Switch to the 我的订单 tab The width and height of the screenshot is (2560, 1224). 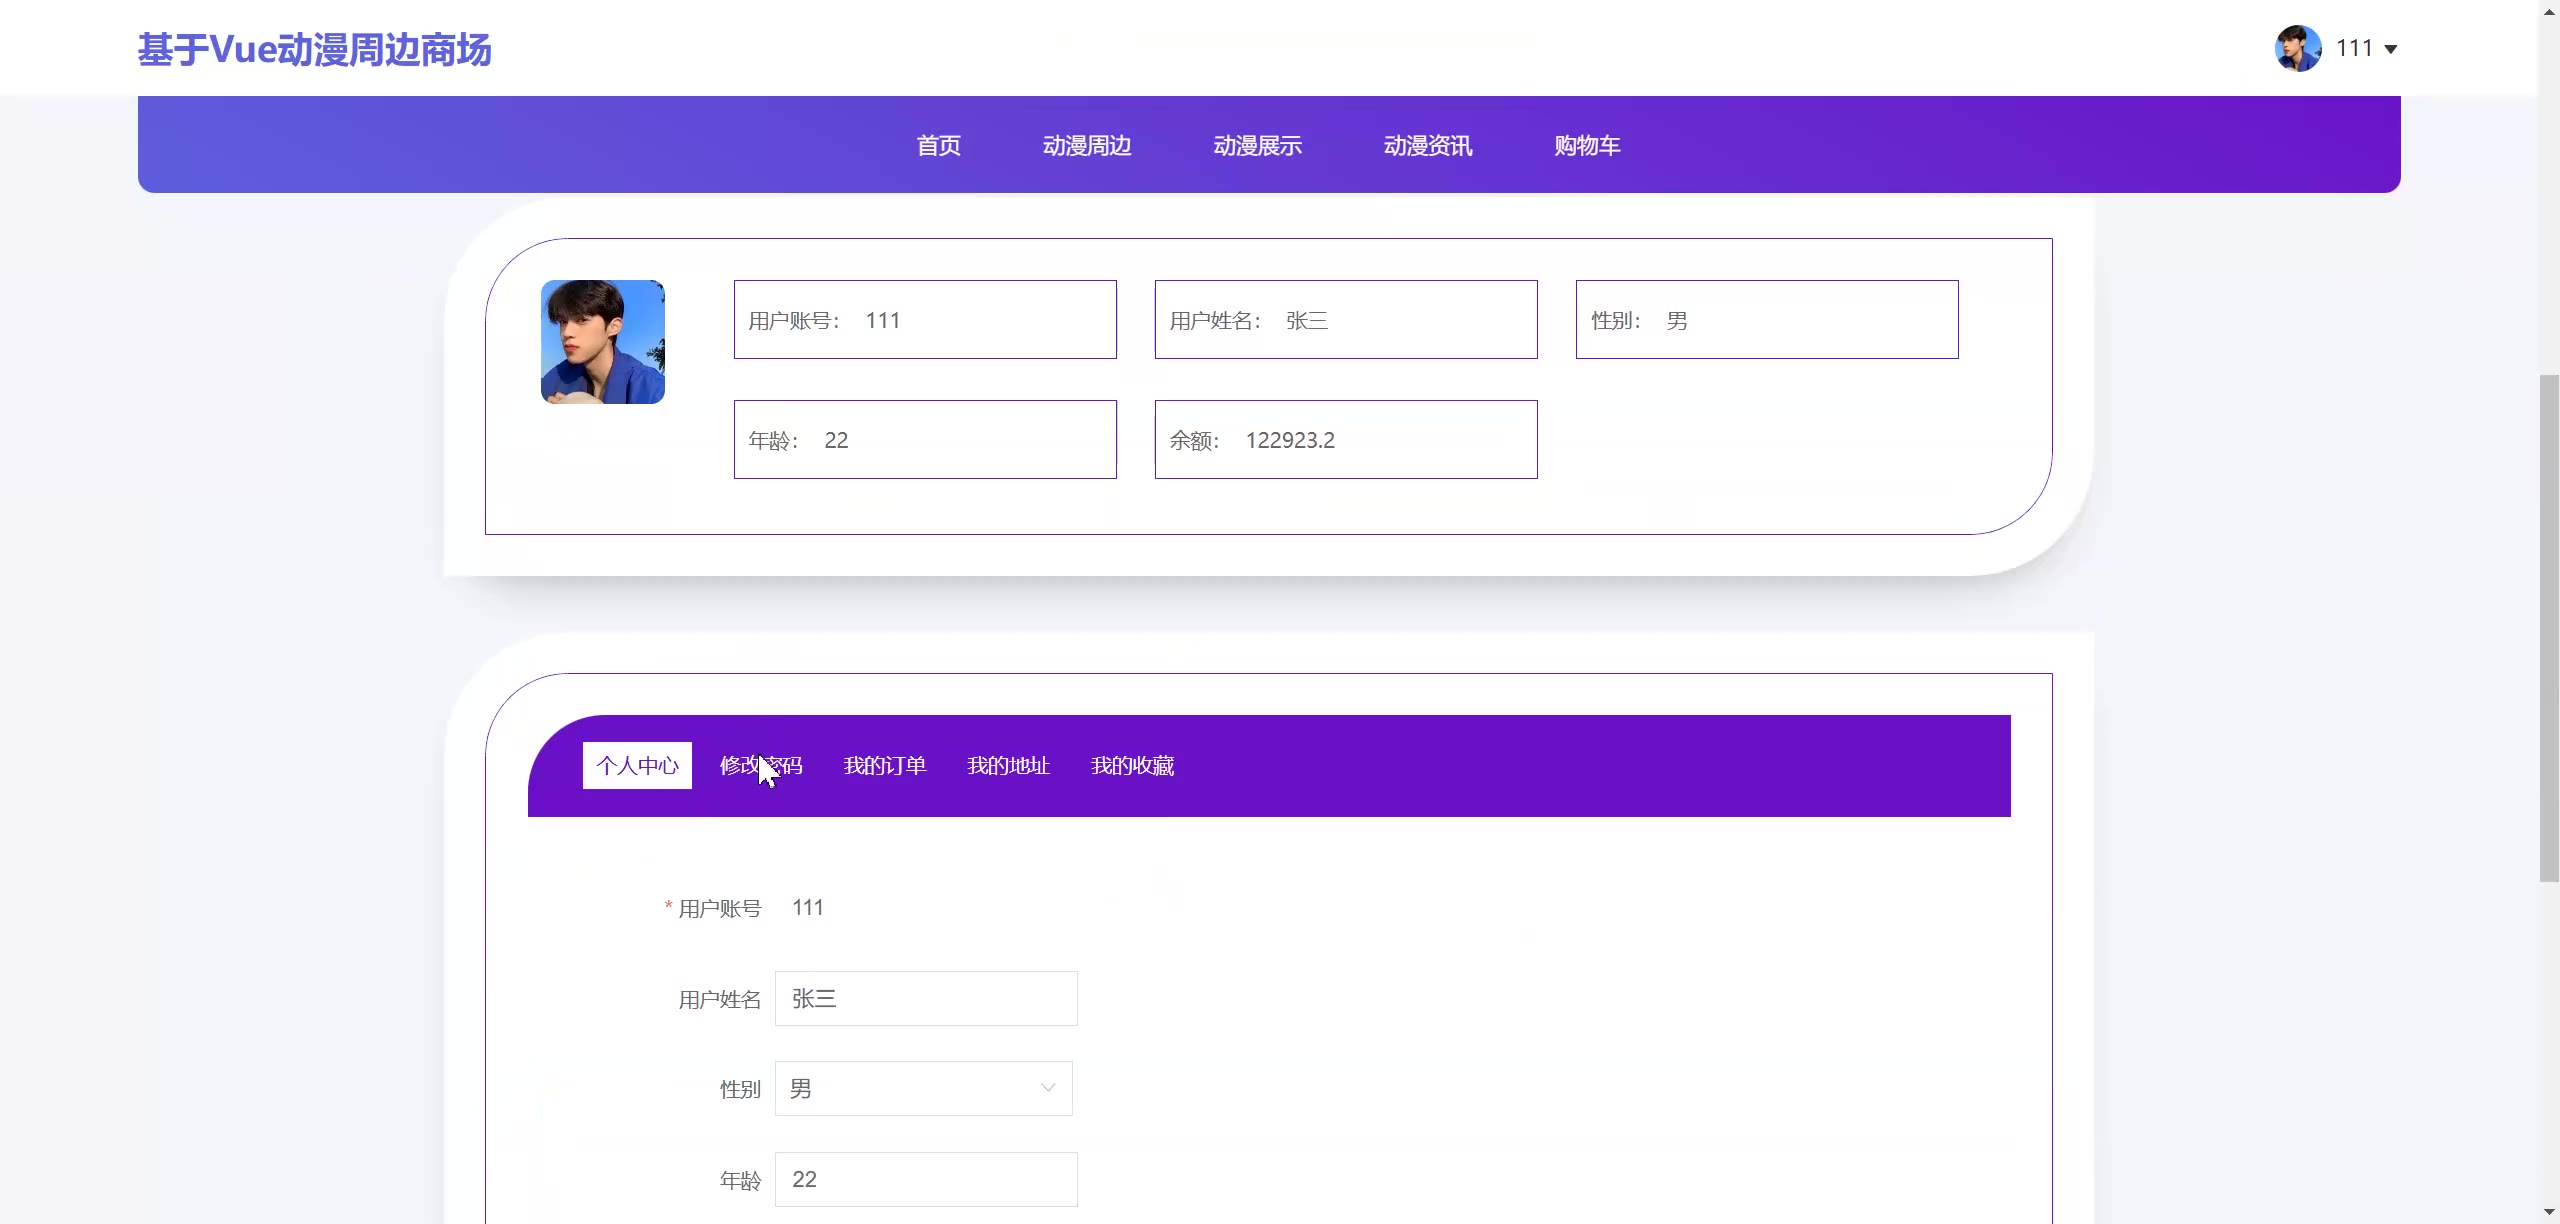click(x=884, y=766)
